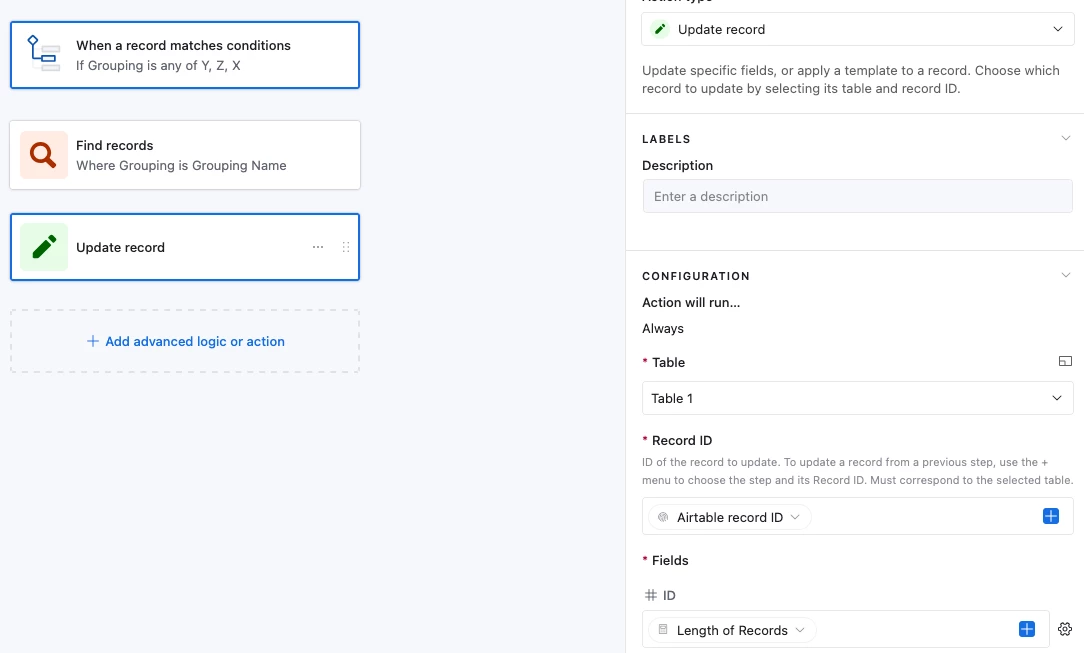Collapse the Configuration section
Image resolution: width=1084 pixels, height=653 pixels.
click(x=1065, y=275)
